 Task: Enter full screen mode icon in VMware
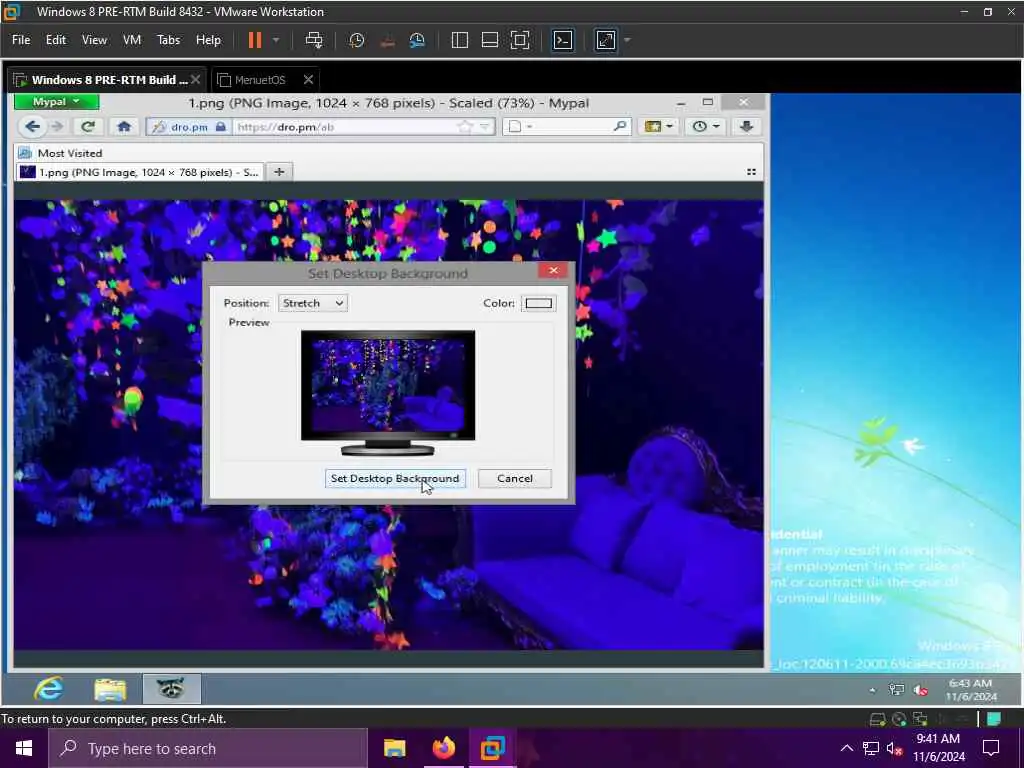(x=520, y=40)
